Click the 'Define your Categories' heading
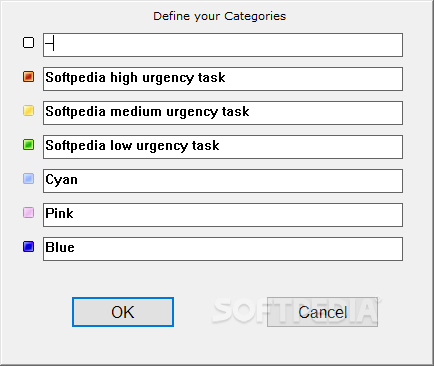Viewport: 434px width, 366px height. (x=219, y=16)
